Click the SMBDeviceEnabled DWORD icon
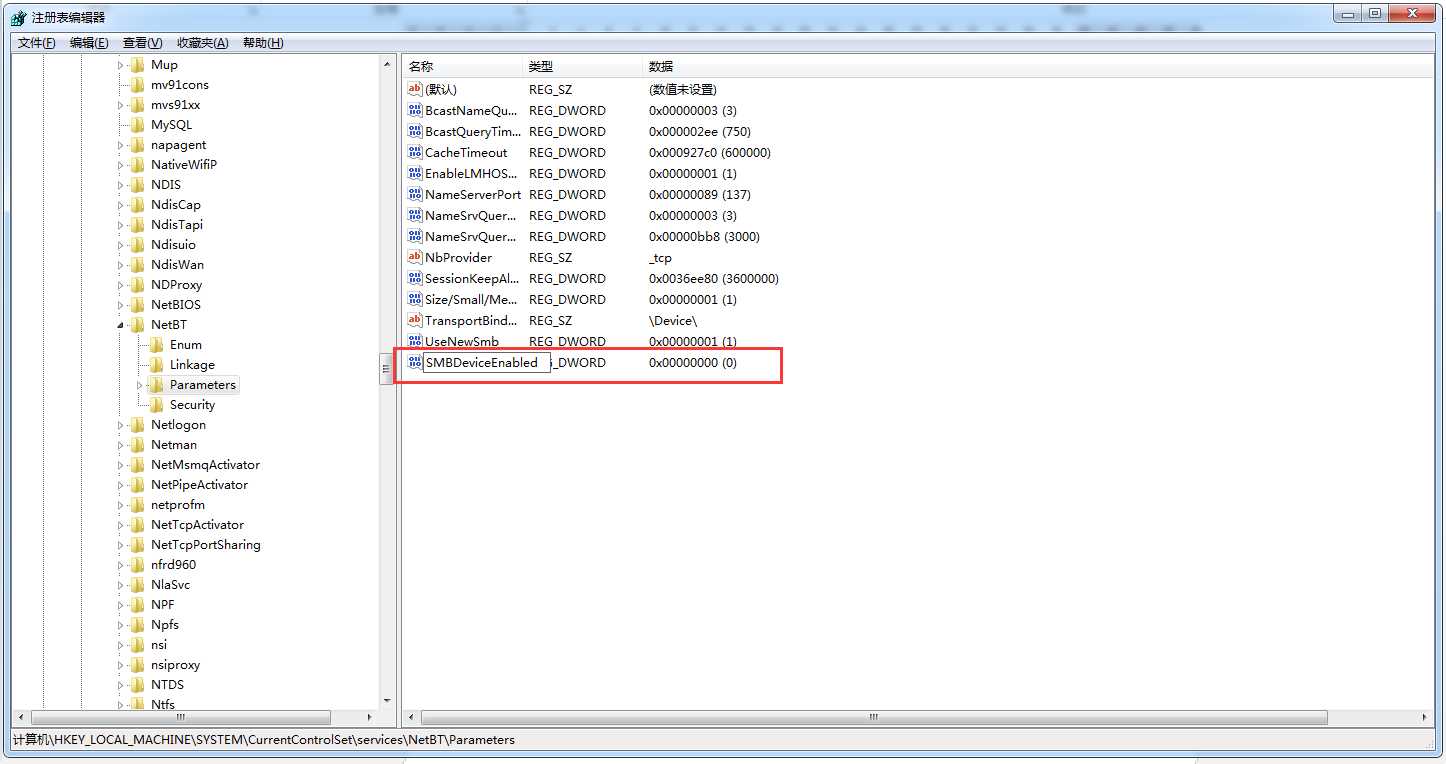 [x=415, y=362]
